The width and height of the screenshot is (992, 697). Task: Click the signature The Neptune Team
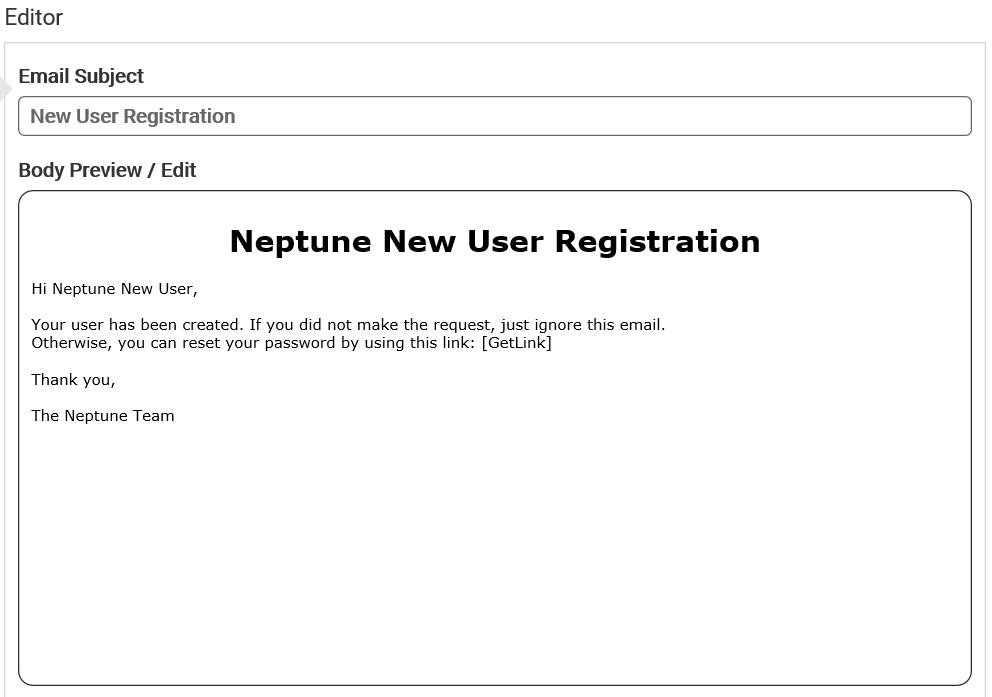[102, 415]
